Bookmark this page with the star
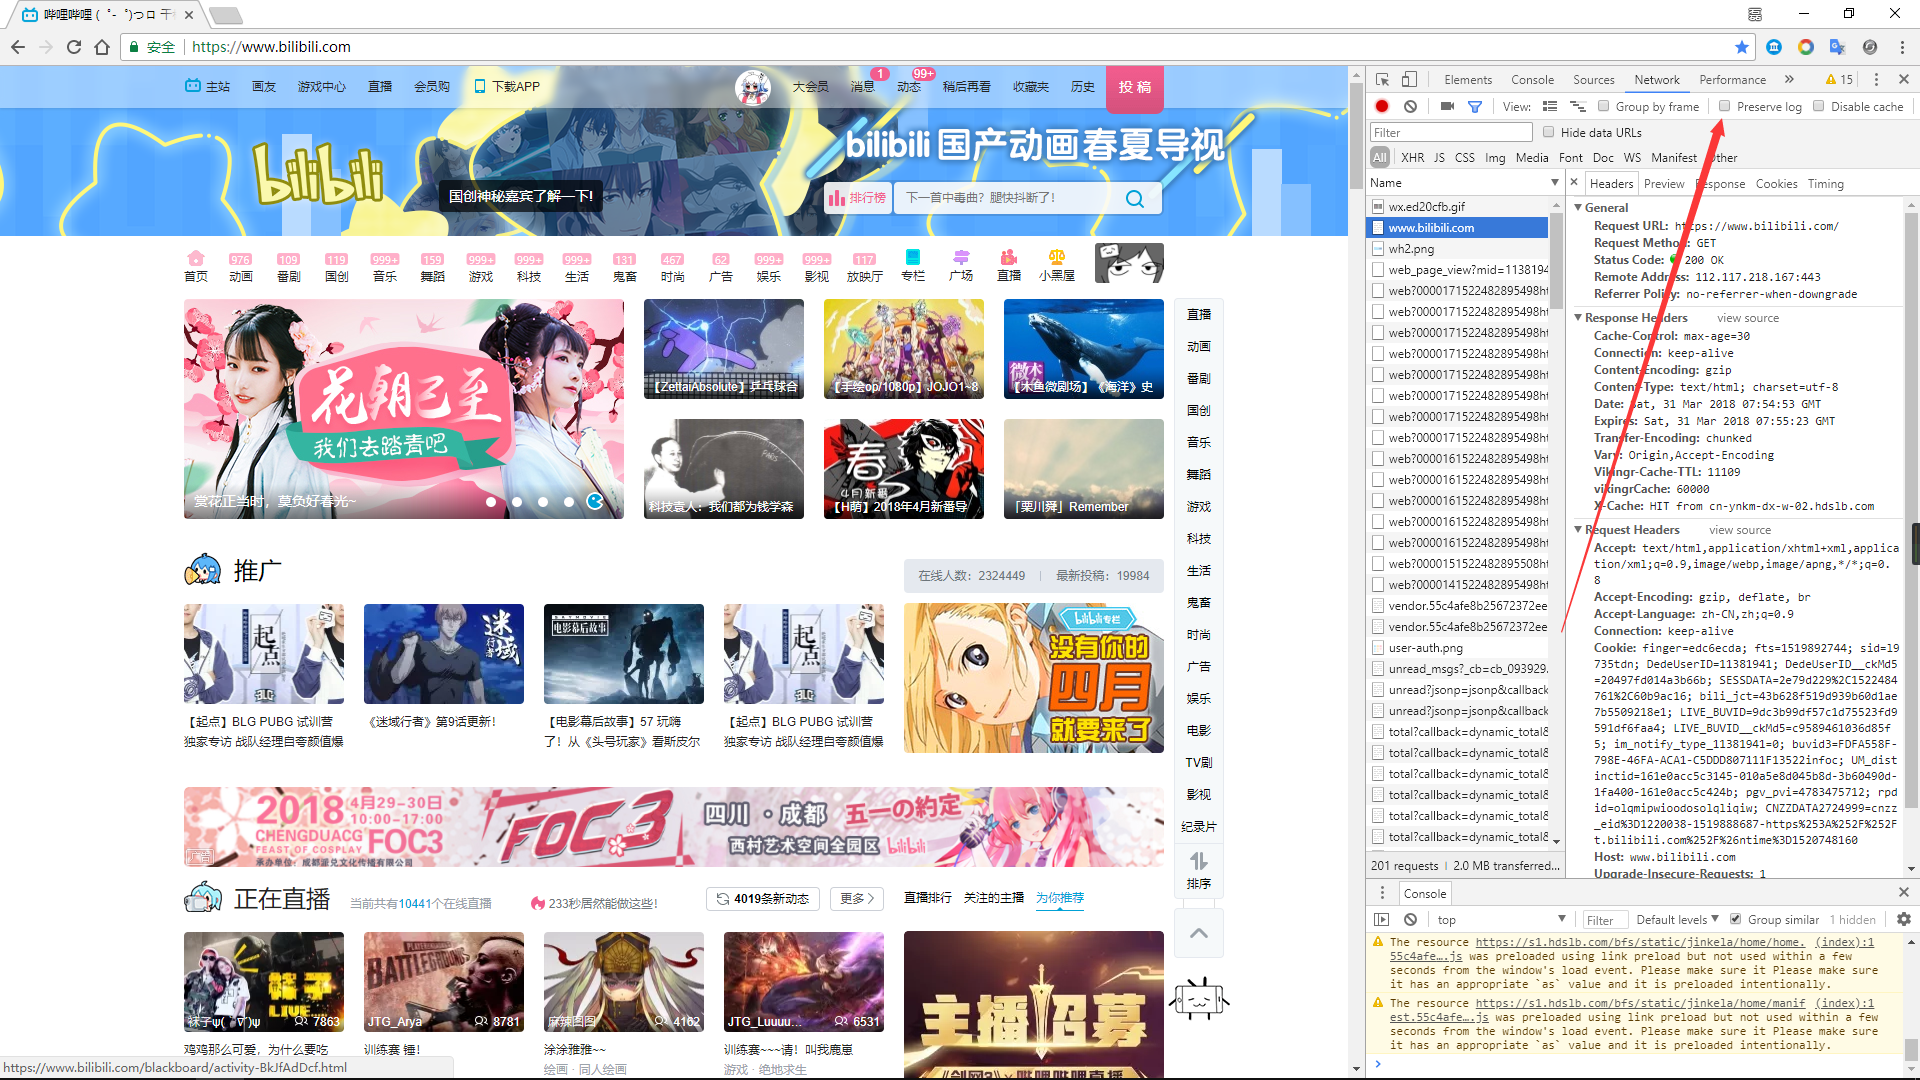1920x1080 pixels. 1742,47
